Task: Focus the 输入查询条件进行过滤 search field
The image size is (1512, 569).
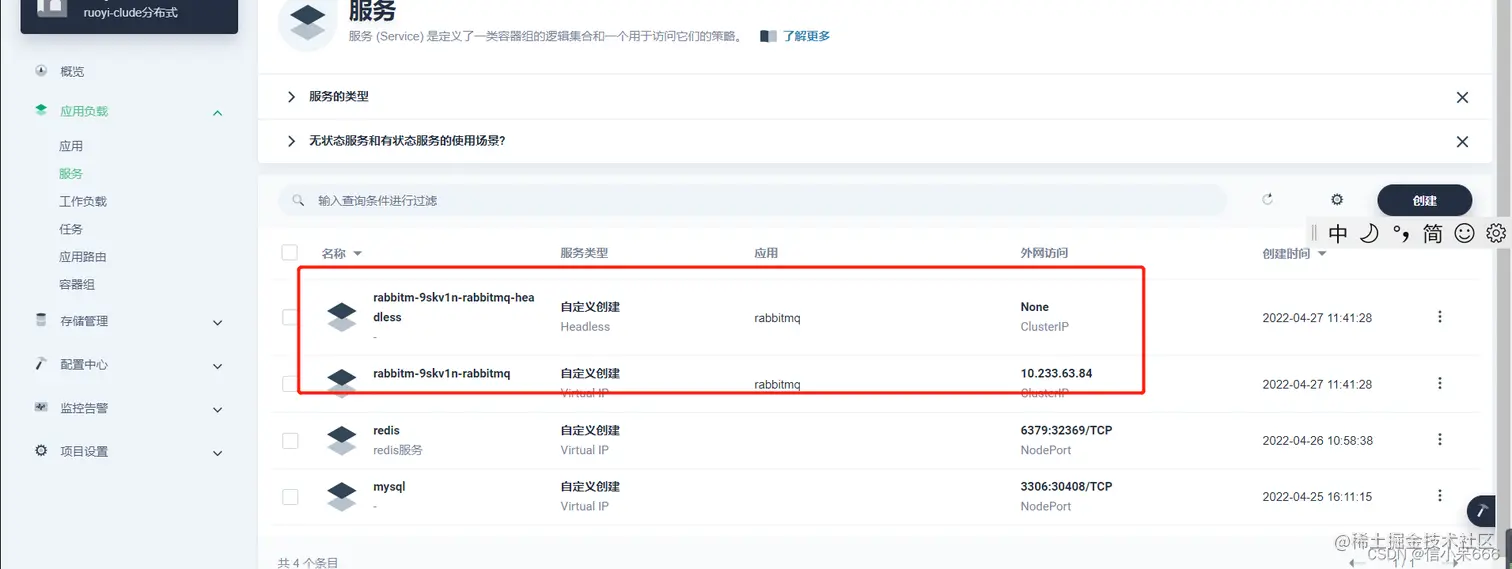Action: pos(752,200)
